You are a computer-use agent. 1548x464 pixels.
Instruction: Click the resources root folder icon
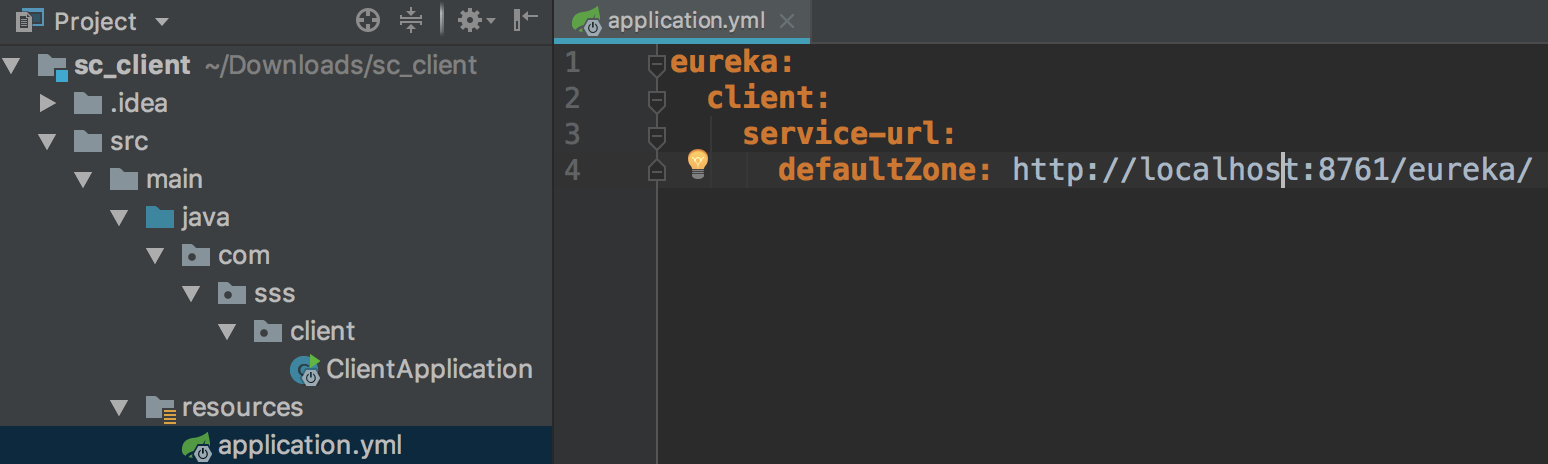(160, 407)
